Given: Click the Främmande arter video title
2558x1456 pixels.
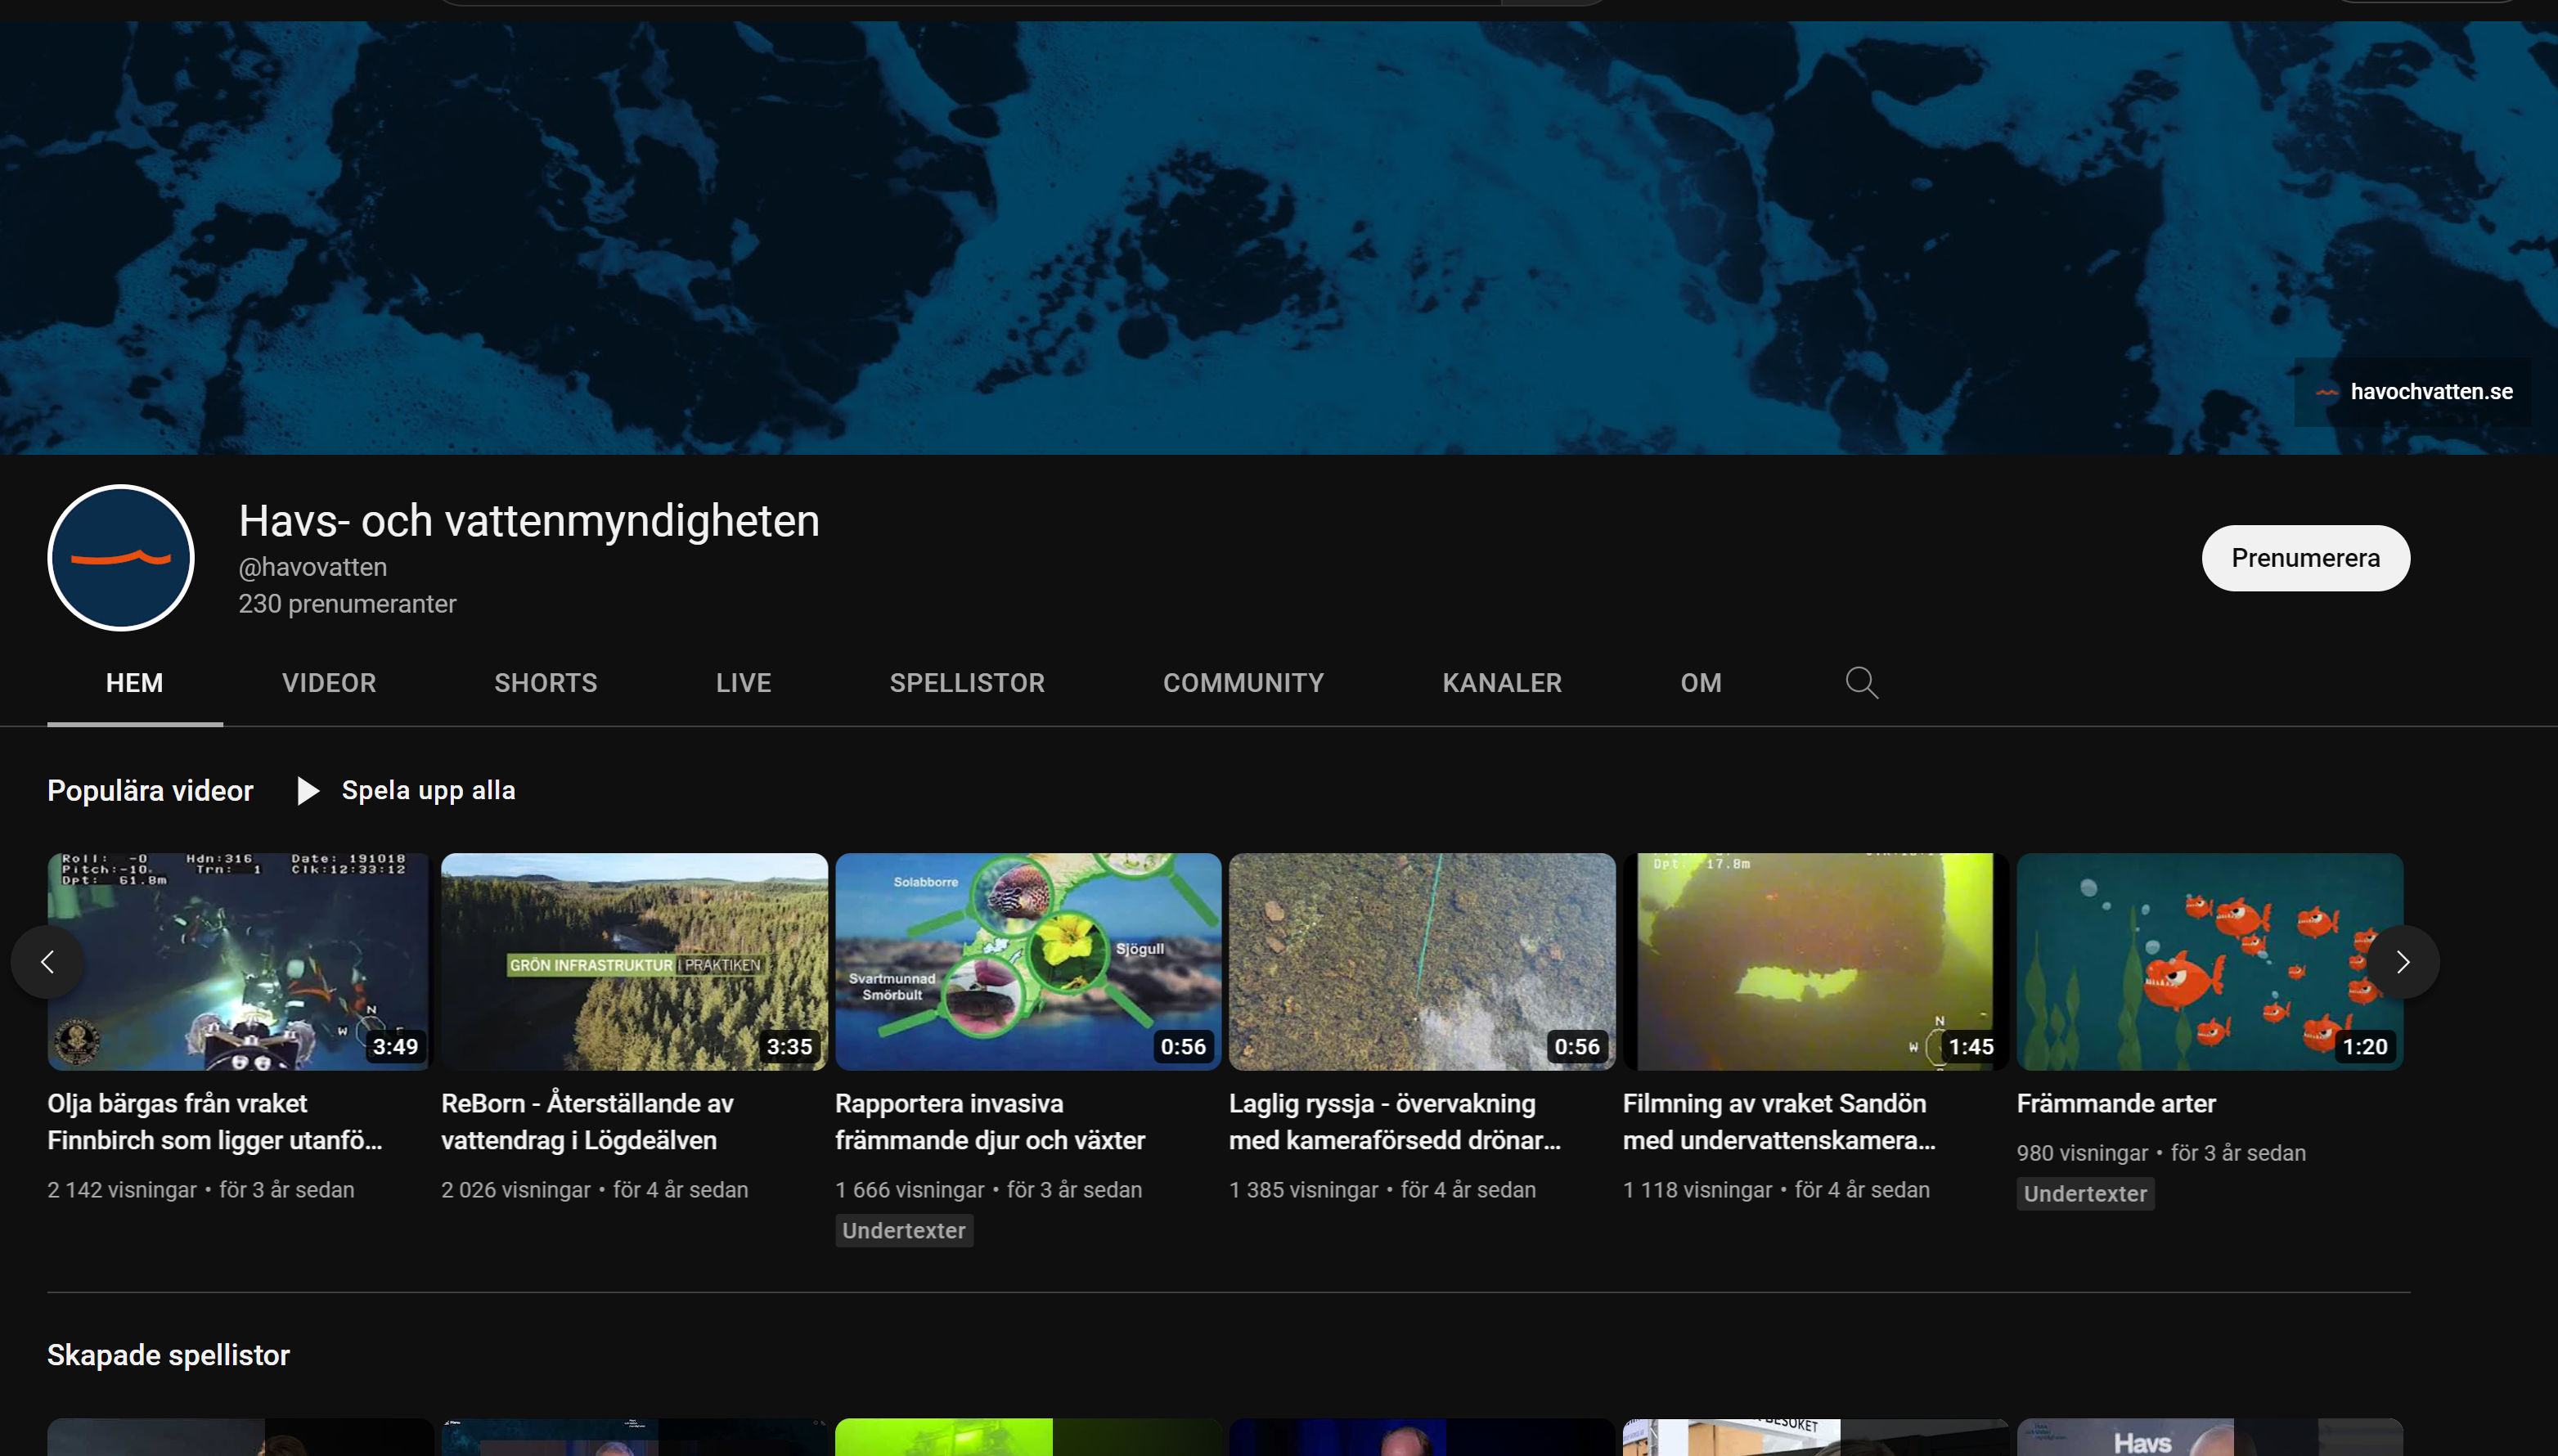Looking at the screenshot, I should click(x=2116, y=1104).
